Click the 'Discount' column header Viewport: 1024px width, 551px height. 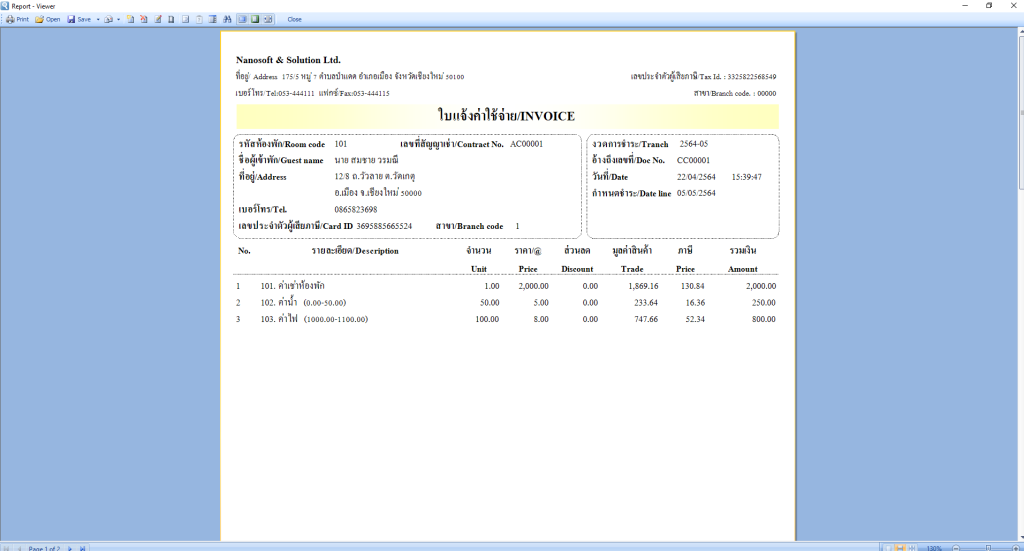coord(577,269)
